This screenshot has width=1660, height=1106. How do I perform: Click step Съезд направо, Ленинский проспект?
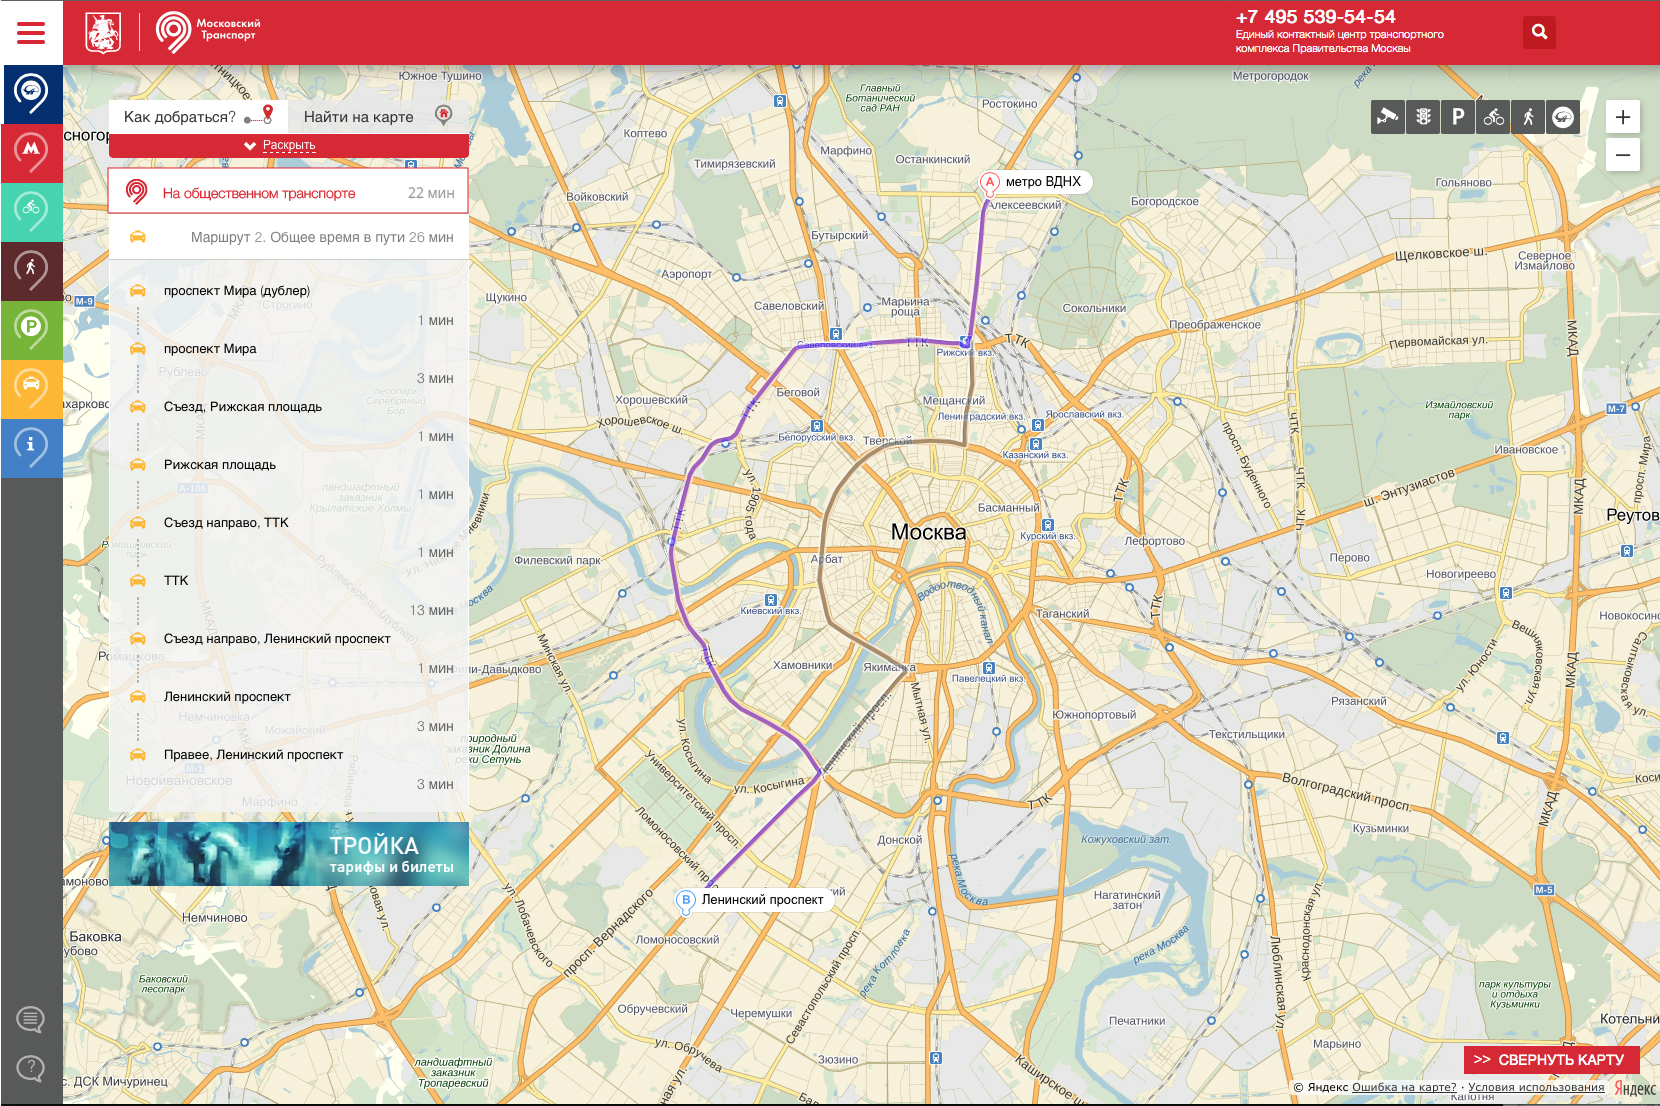tap(277, 639)
